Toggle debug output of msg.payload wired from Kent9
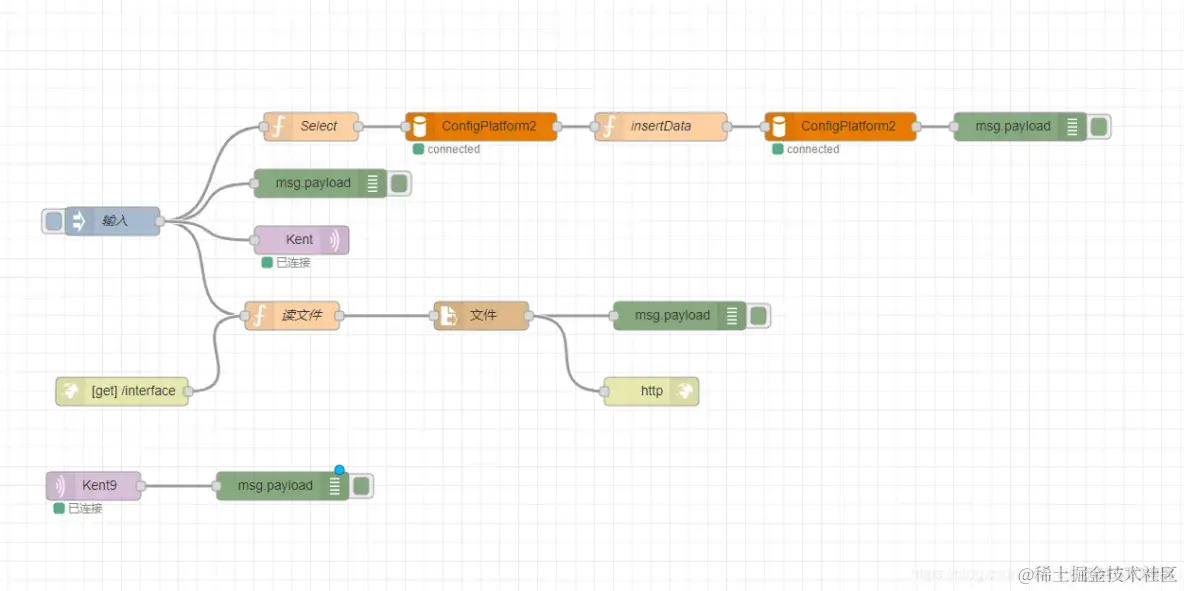Viewport: 1184px width, 591px height. click(361, 486)
